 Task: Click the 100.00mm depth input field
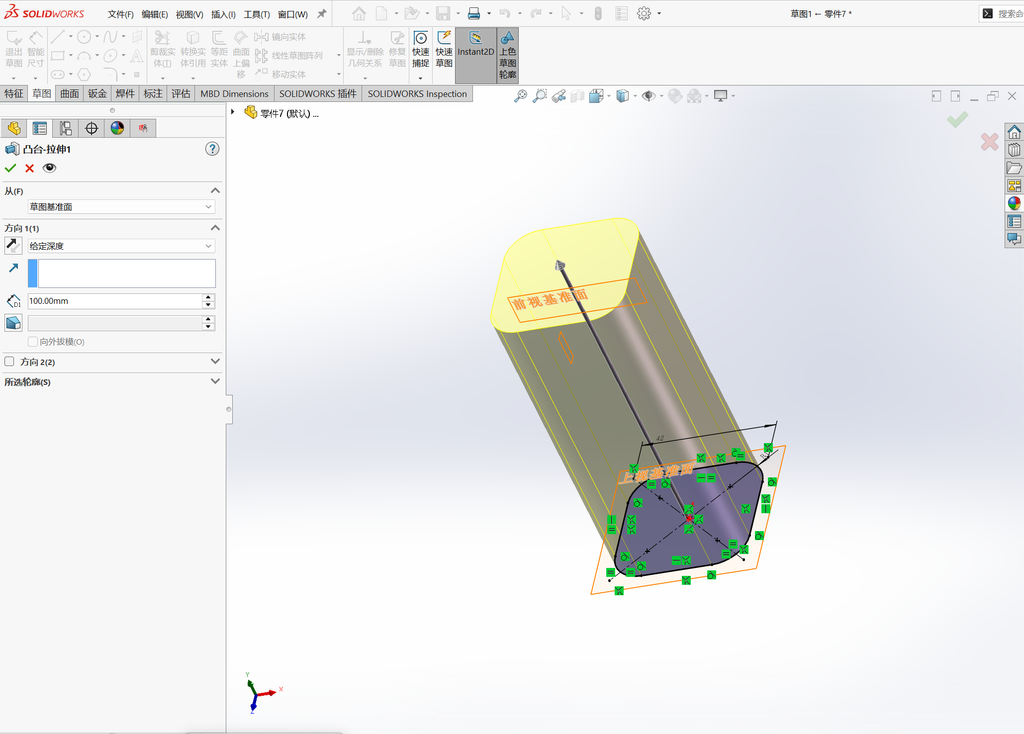tap(115, 301)
